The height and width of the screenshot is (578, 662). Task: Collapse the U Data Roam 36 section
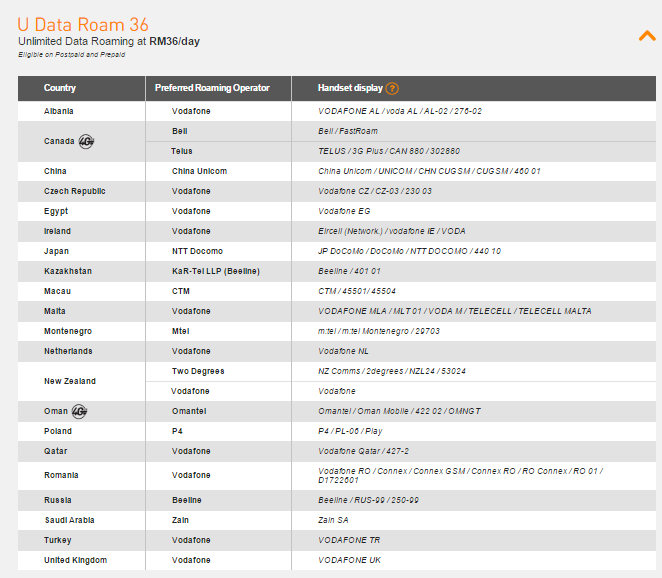(x=646, y=36)
